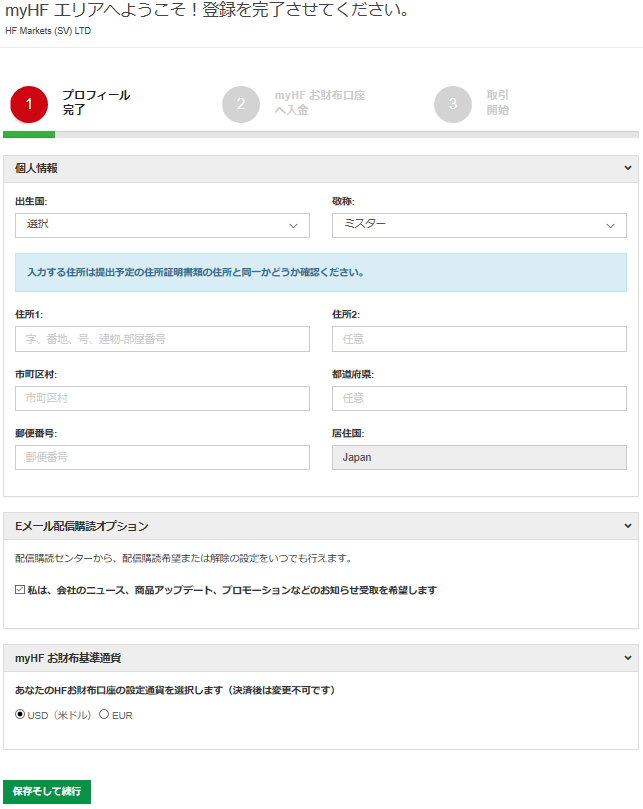The image size is (643, 809).
Task: Click the 住所1 address input field
Action: (162, 339)
